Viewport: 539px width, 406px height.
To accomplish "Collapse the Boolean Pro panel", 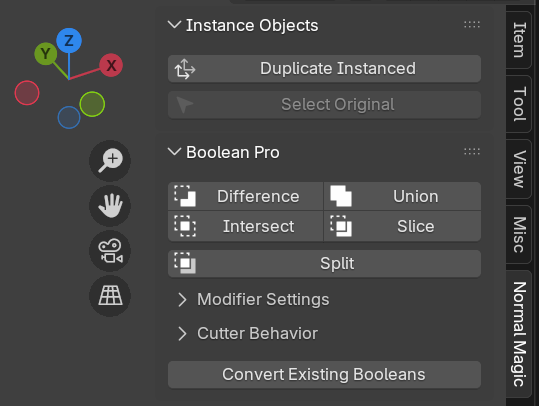I will (x=174, y=152).
